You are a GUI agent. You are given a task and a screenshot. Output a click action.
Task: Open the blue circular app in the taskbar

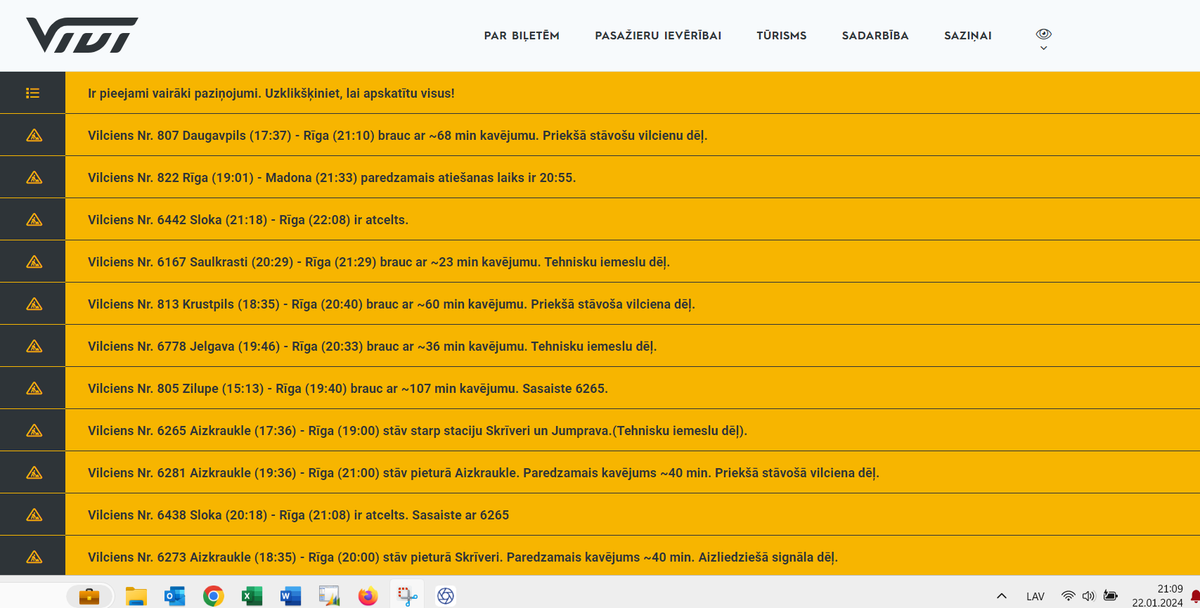tap(445, 596)
